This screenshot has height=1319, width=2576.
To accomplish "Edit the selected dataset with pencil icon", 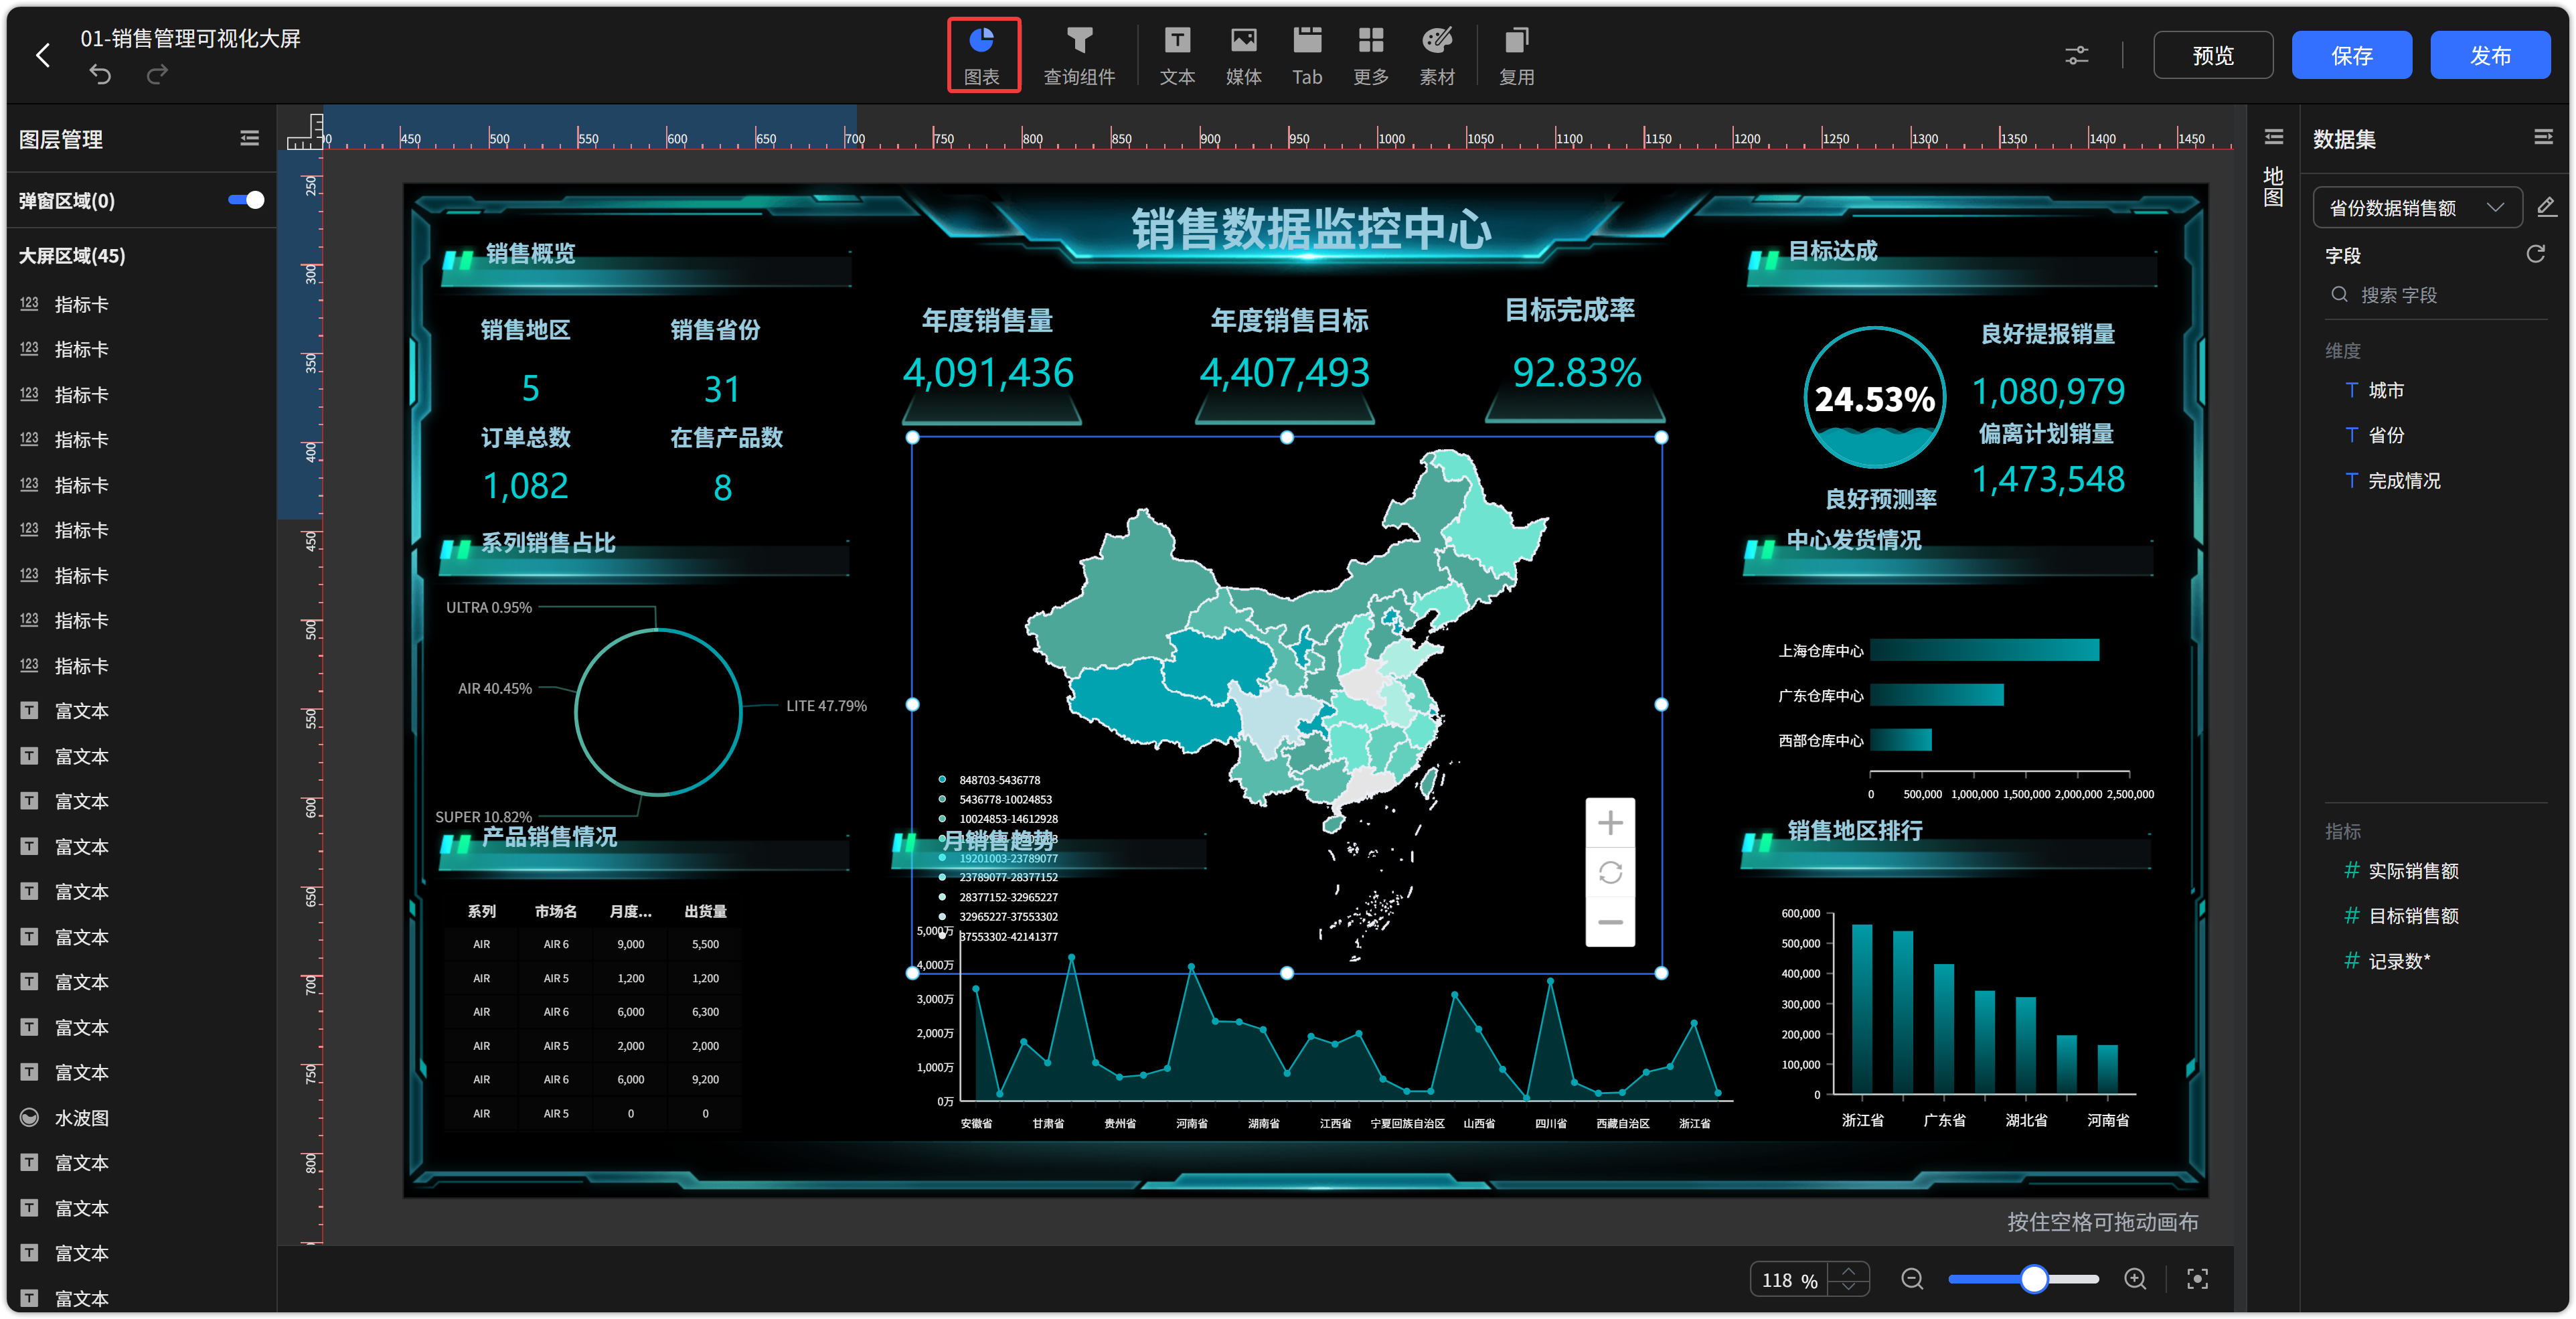I will point(2546,207).
